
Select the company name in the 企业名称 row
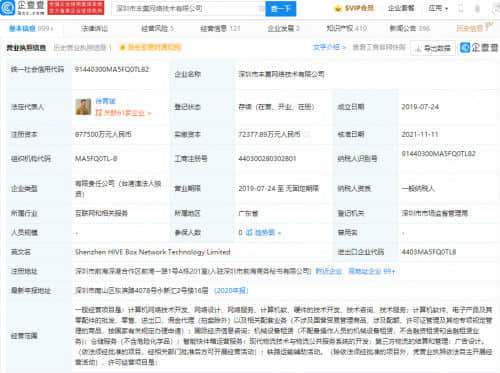tap(281, 74)
